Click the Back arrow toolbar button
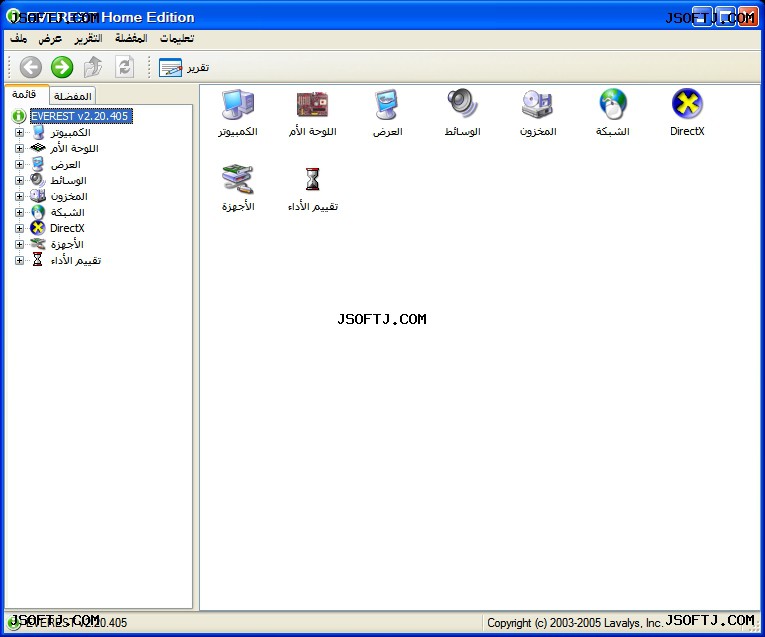This screenshot has width=765, height=637. pyautogui.click(x=30, y=67)
